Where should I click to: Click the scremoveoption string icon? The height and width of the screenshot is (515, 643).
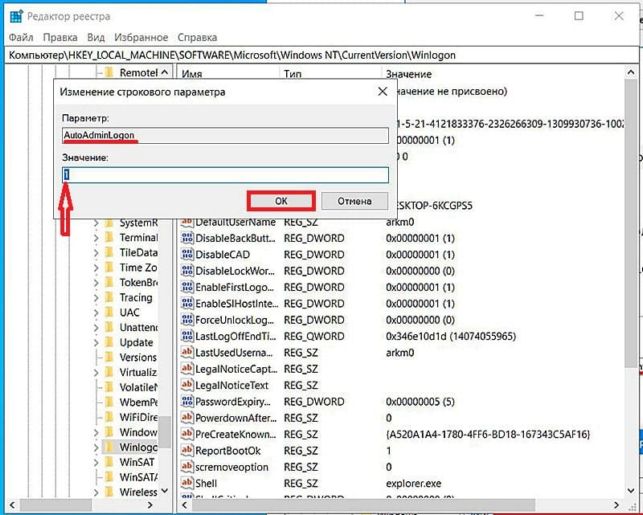point(187,467)
